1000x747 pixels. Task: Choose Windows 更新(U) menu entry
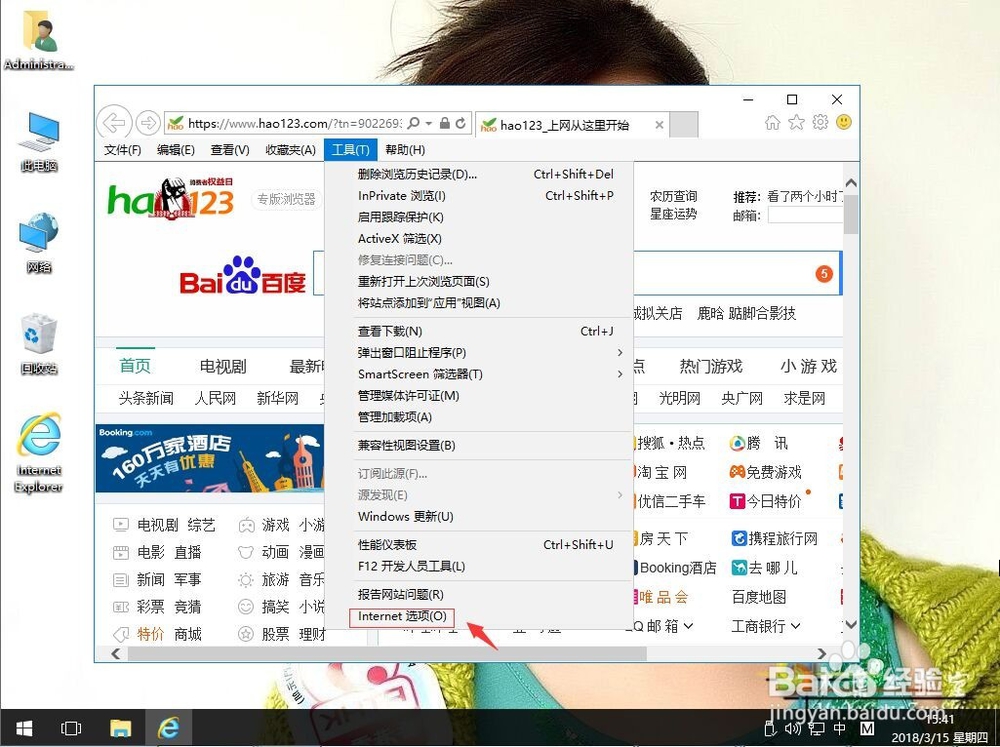tap(480, 517)
